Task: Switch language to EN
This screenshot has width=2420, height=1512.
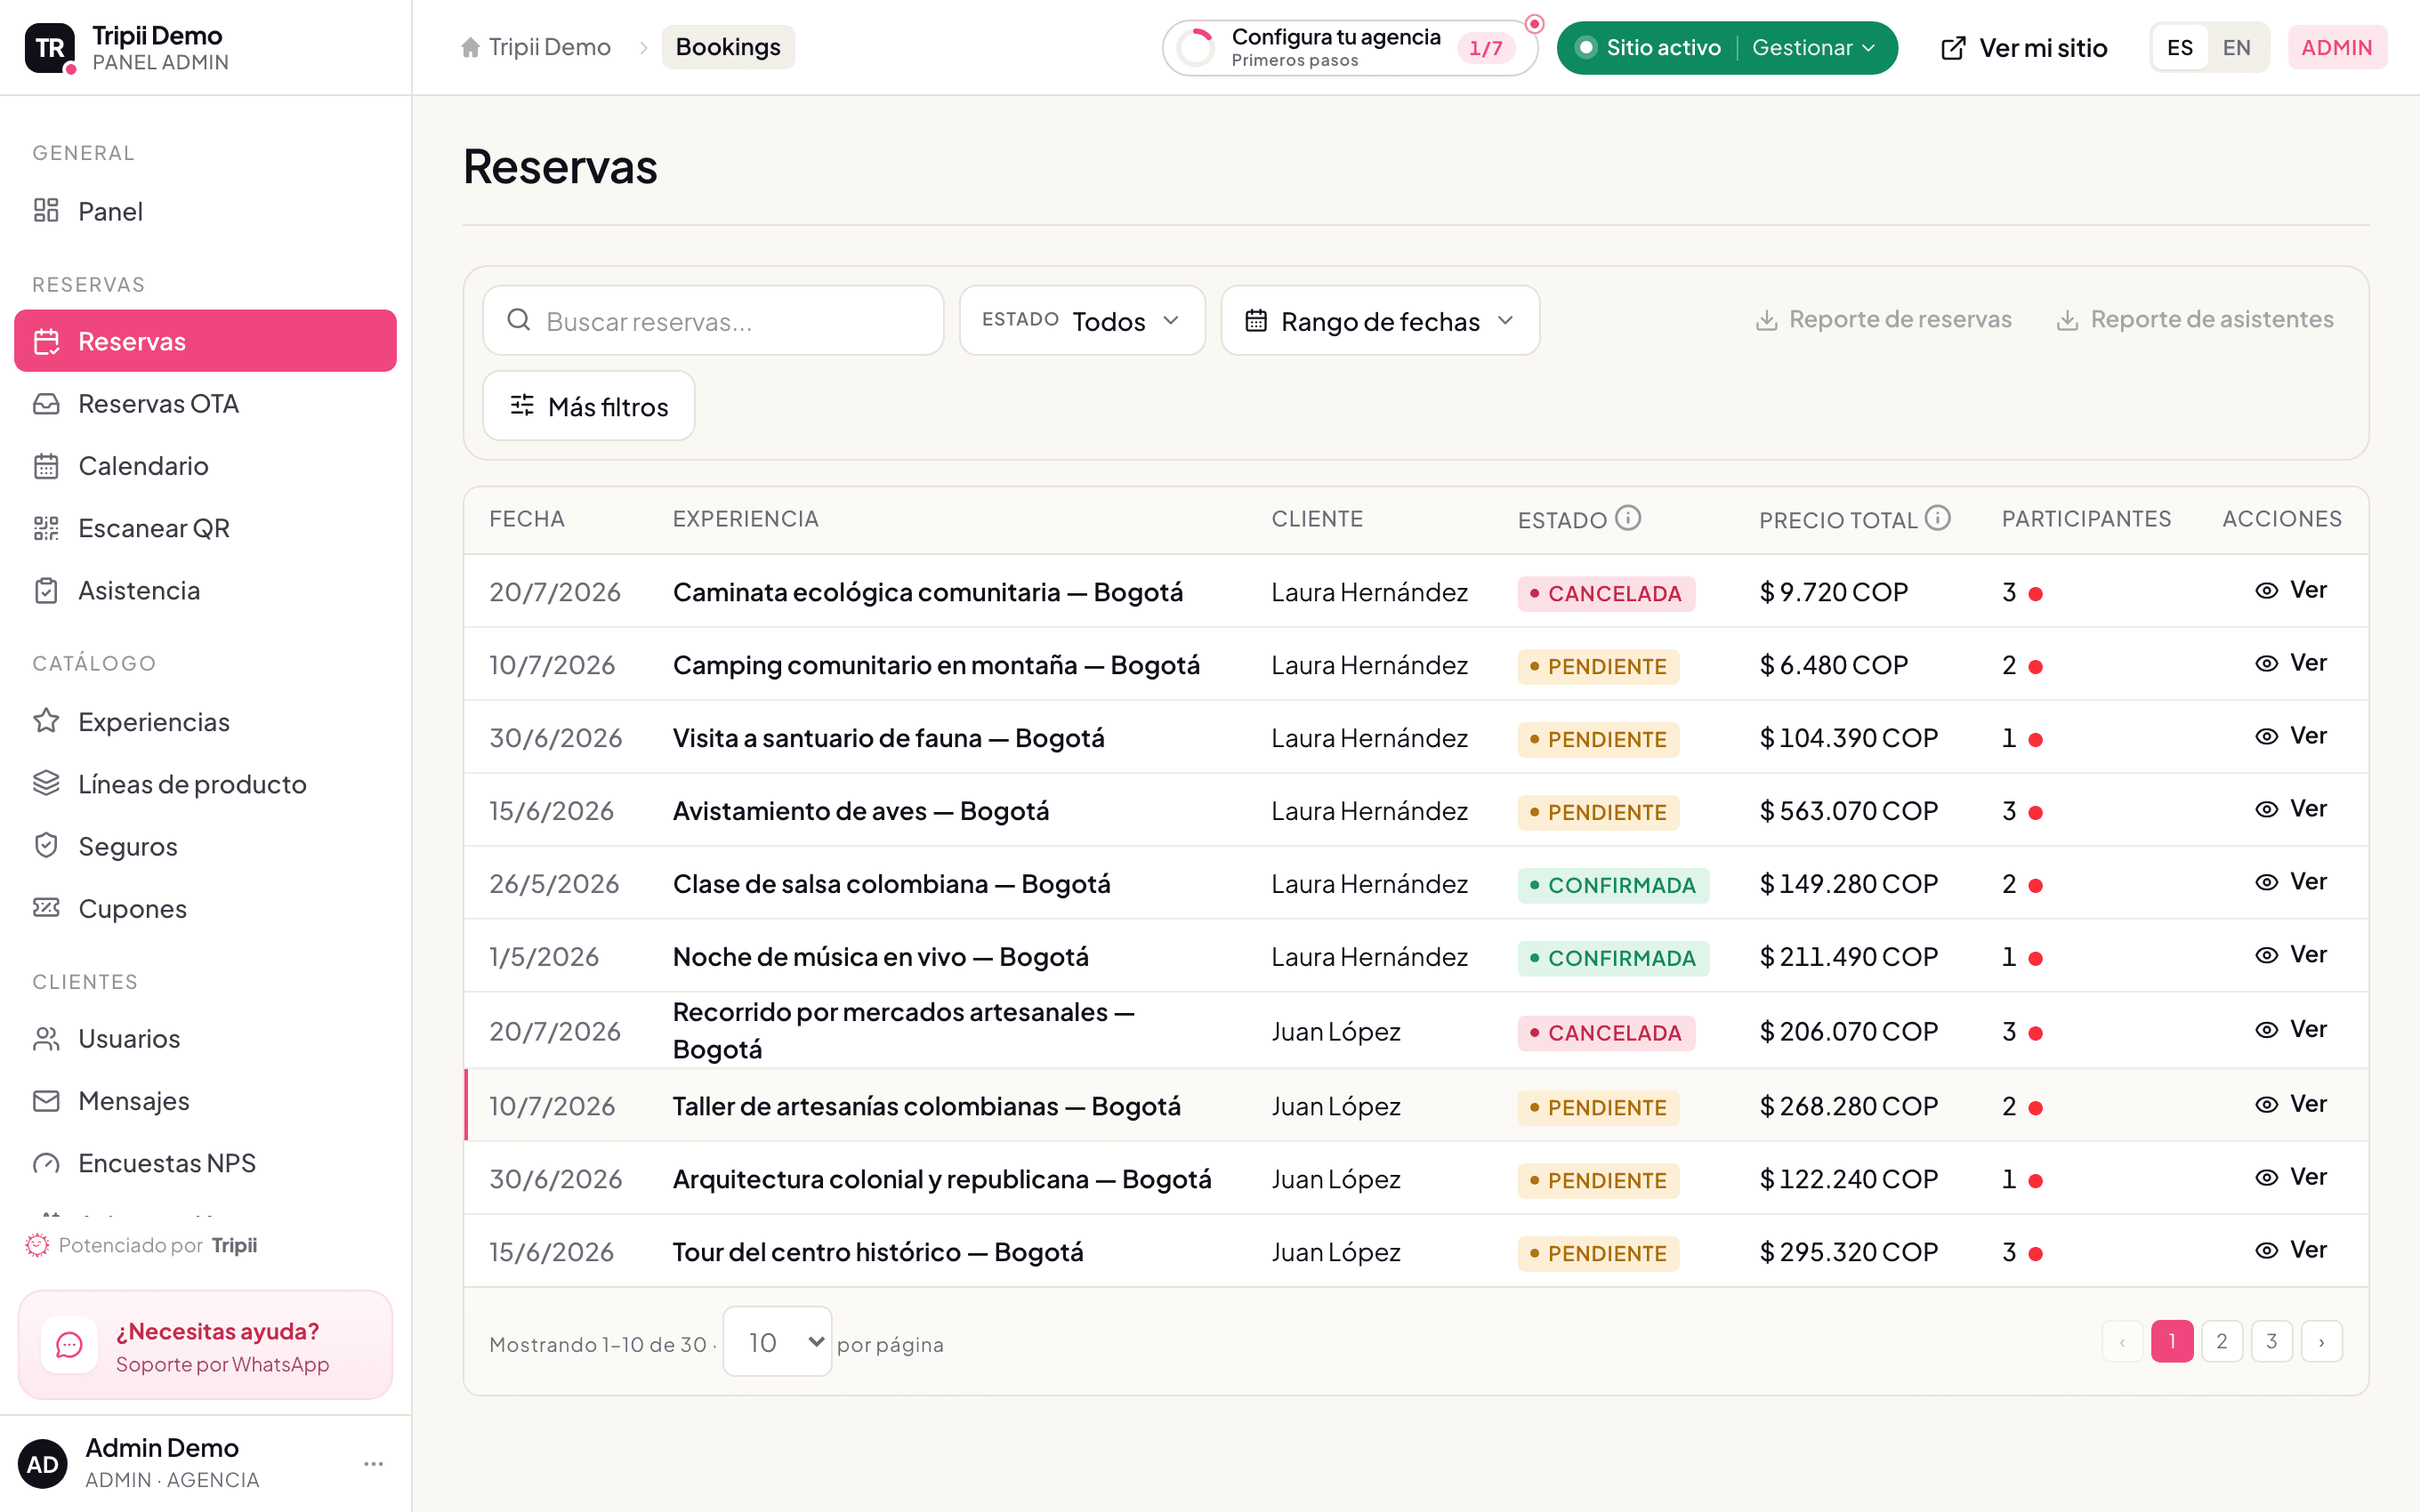Action: pyautogui.click(x=2236, y=47)
